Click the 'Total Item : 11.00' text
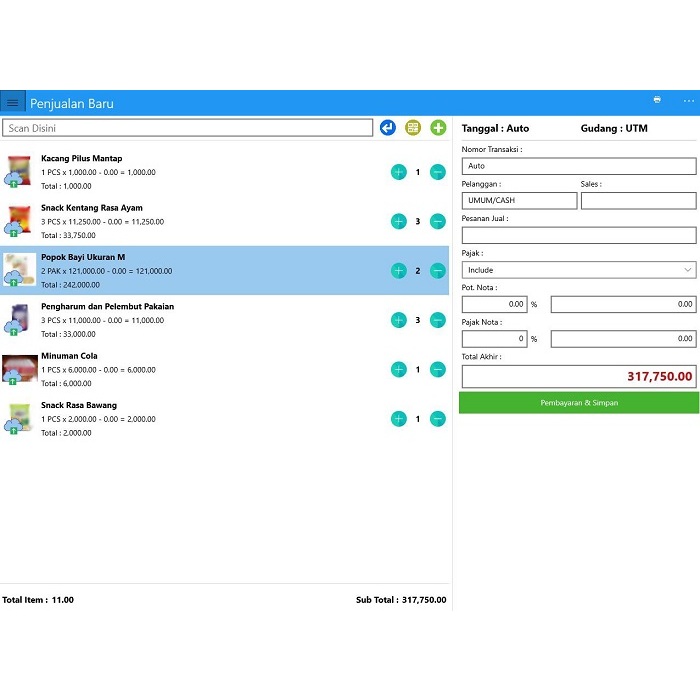Image resolution: width=700 pixels, height=700 pixels. [38, 600]
